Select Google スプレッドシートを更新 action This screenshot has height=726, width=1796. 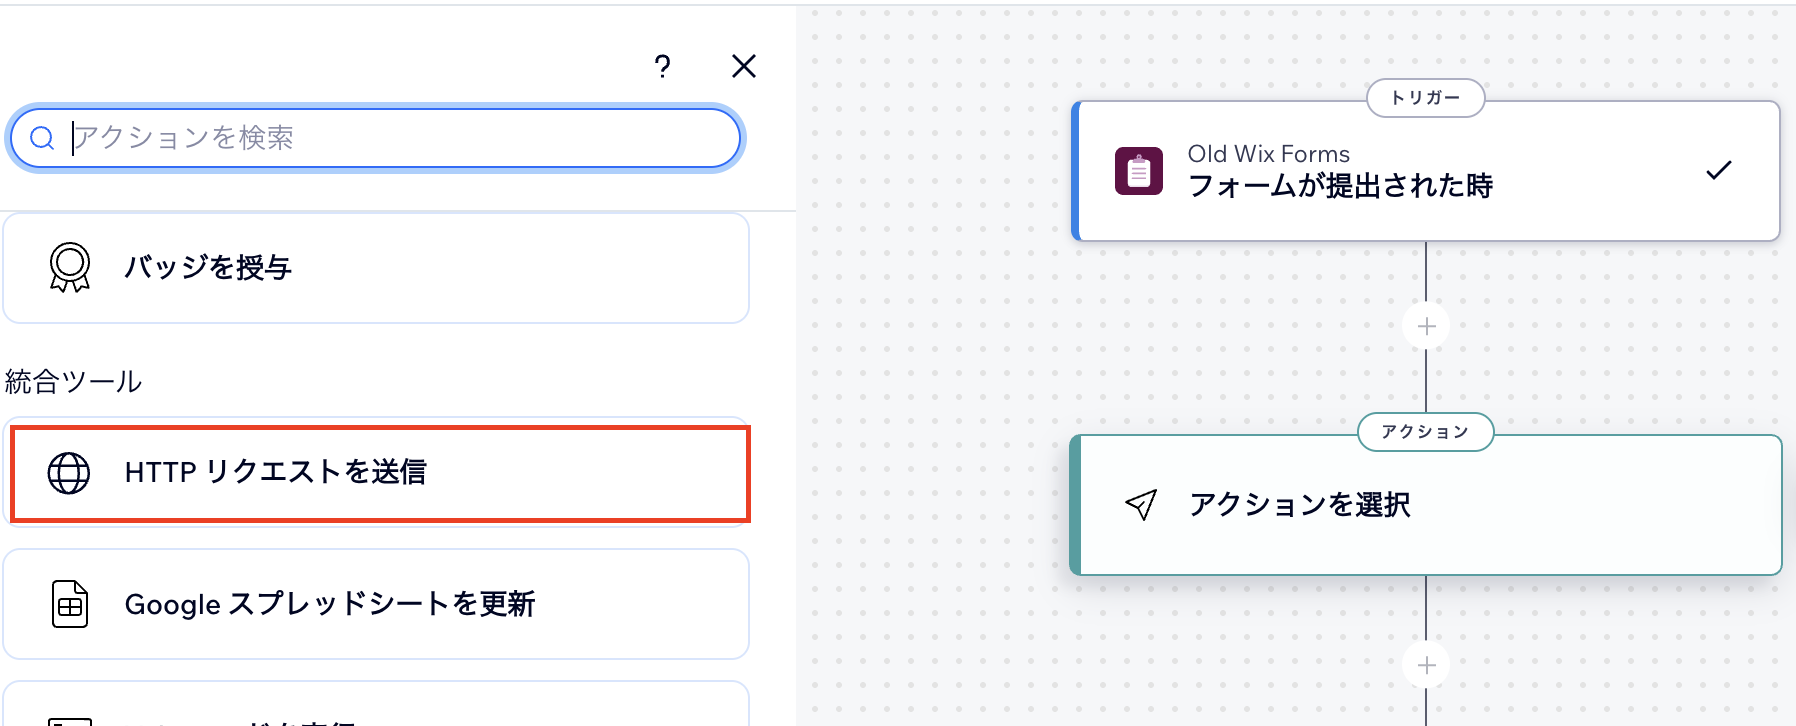[x=376, y=604]
